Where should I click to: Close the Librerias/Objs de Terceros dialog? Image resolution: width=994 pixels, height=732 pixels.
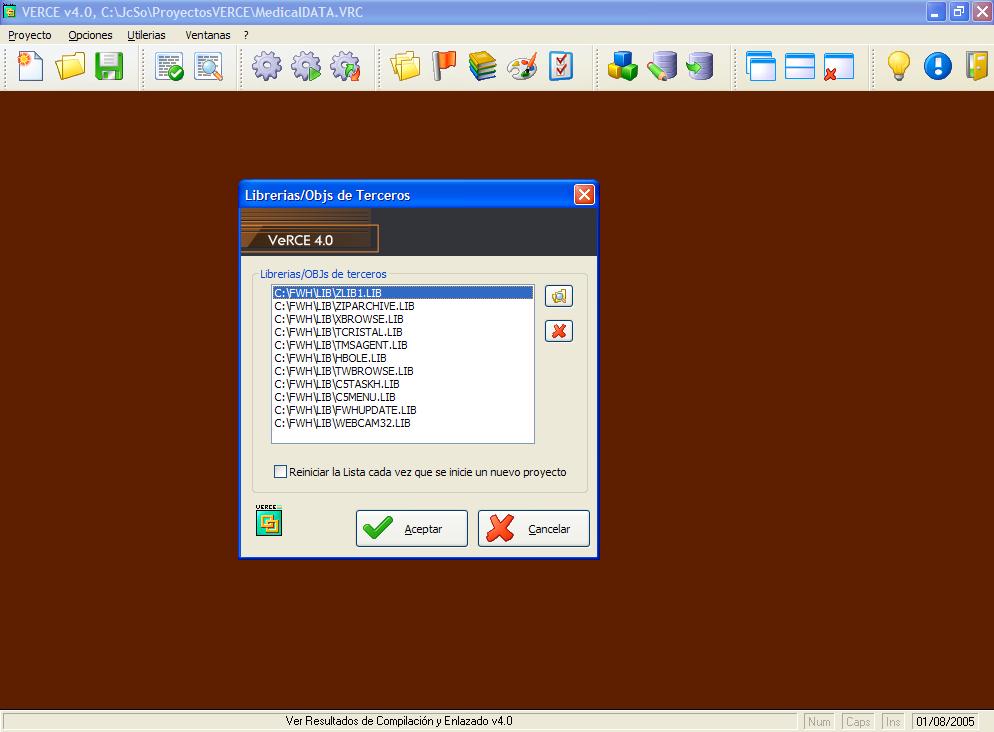pyautogui.click(x=584, y=195)
